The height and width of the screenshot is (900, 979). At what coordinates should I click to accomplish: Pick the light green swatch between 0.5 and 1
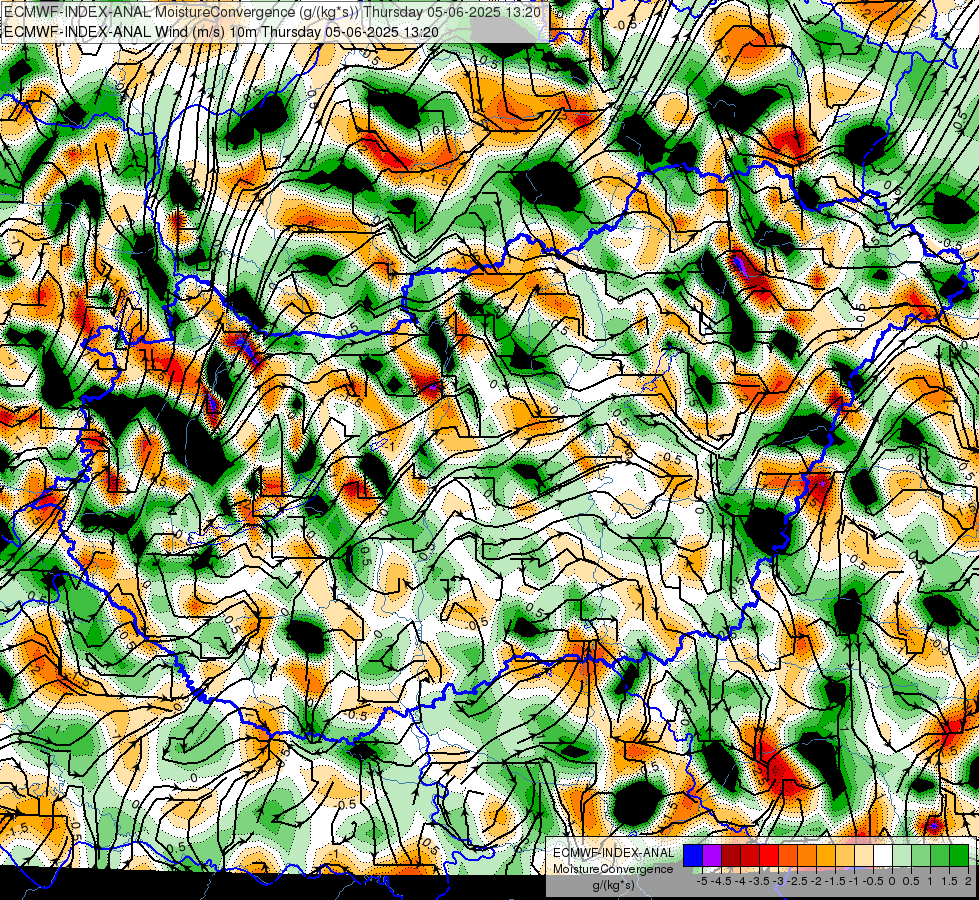pos(921,855)
